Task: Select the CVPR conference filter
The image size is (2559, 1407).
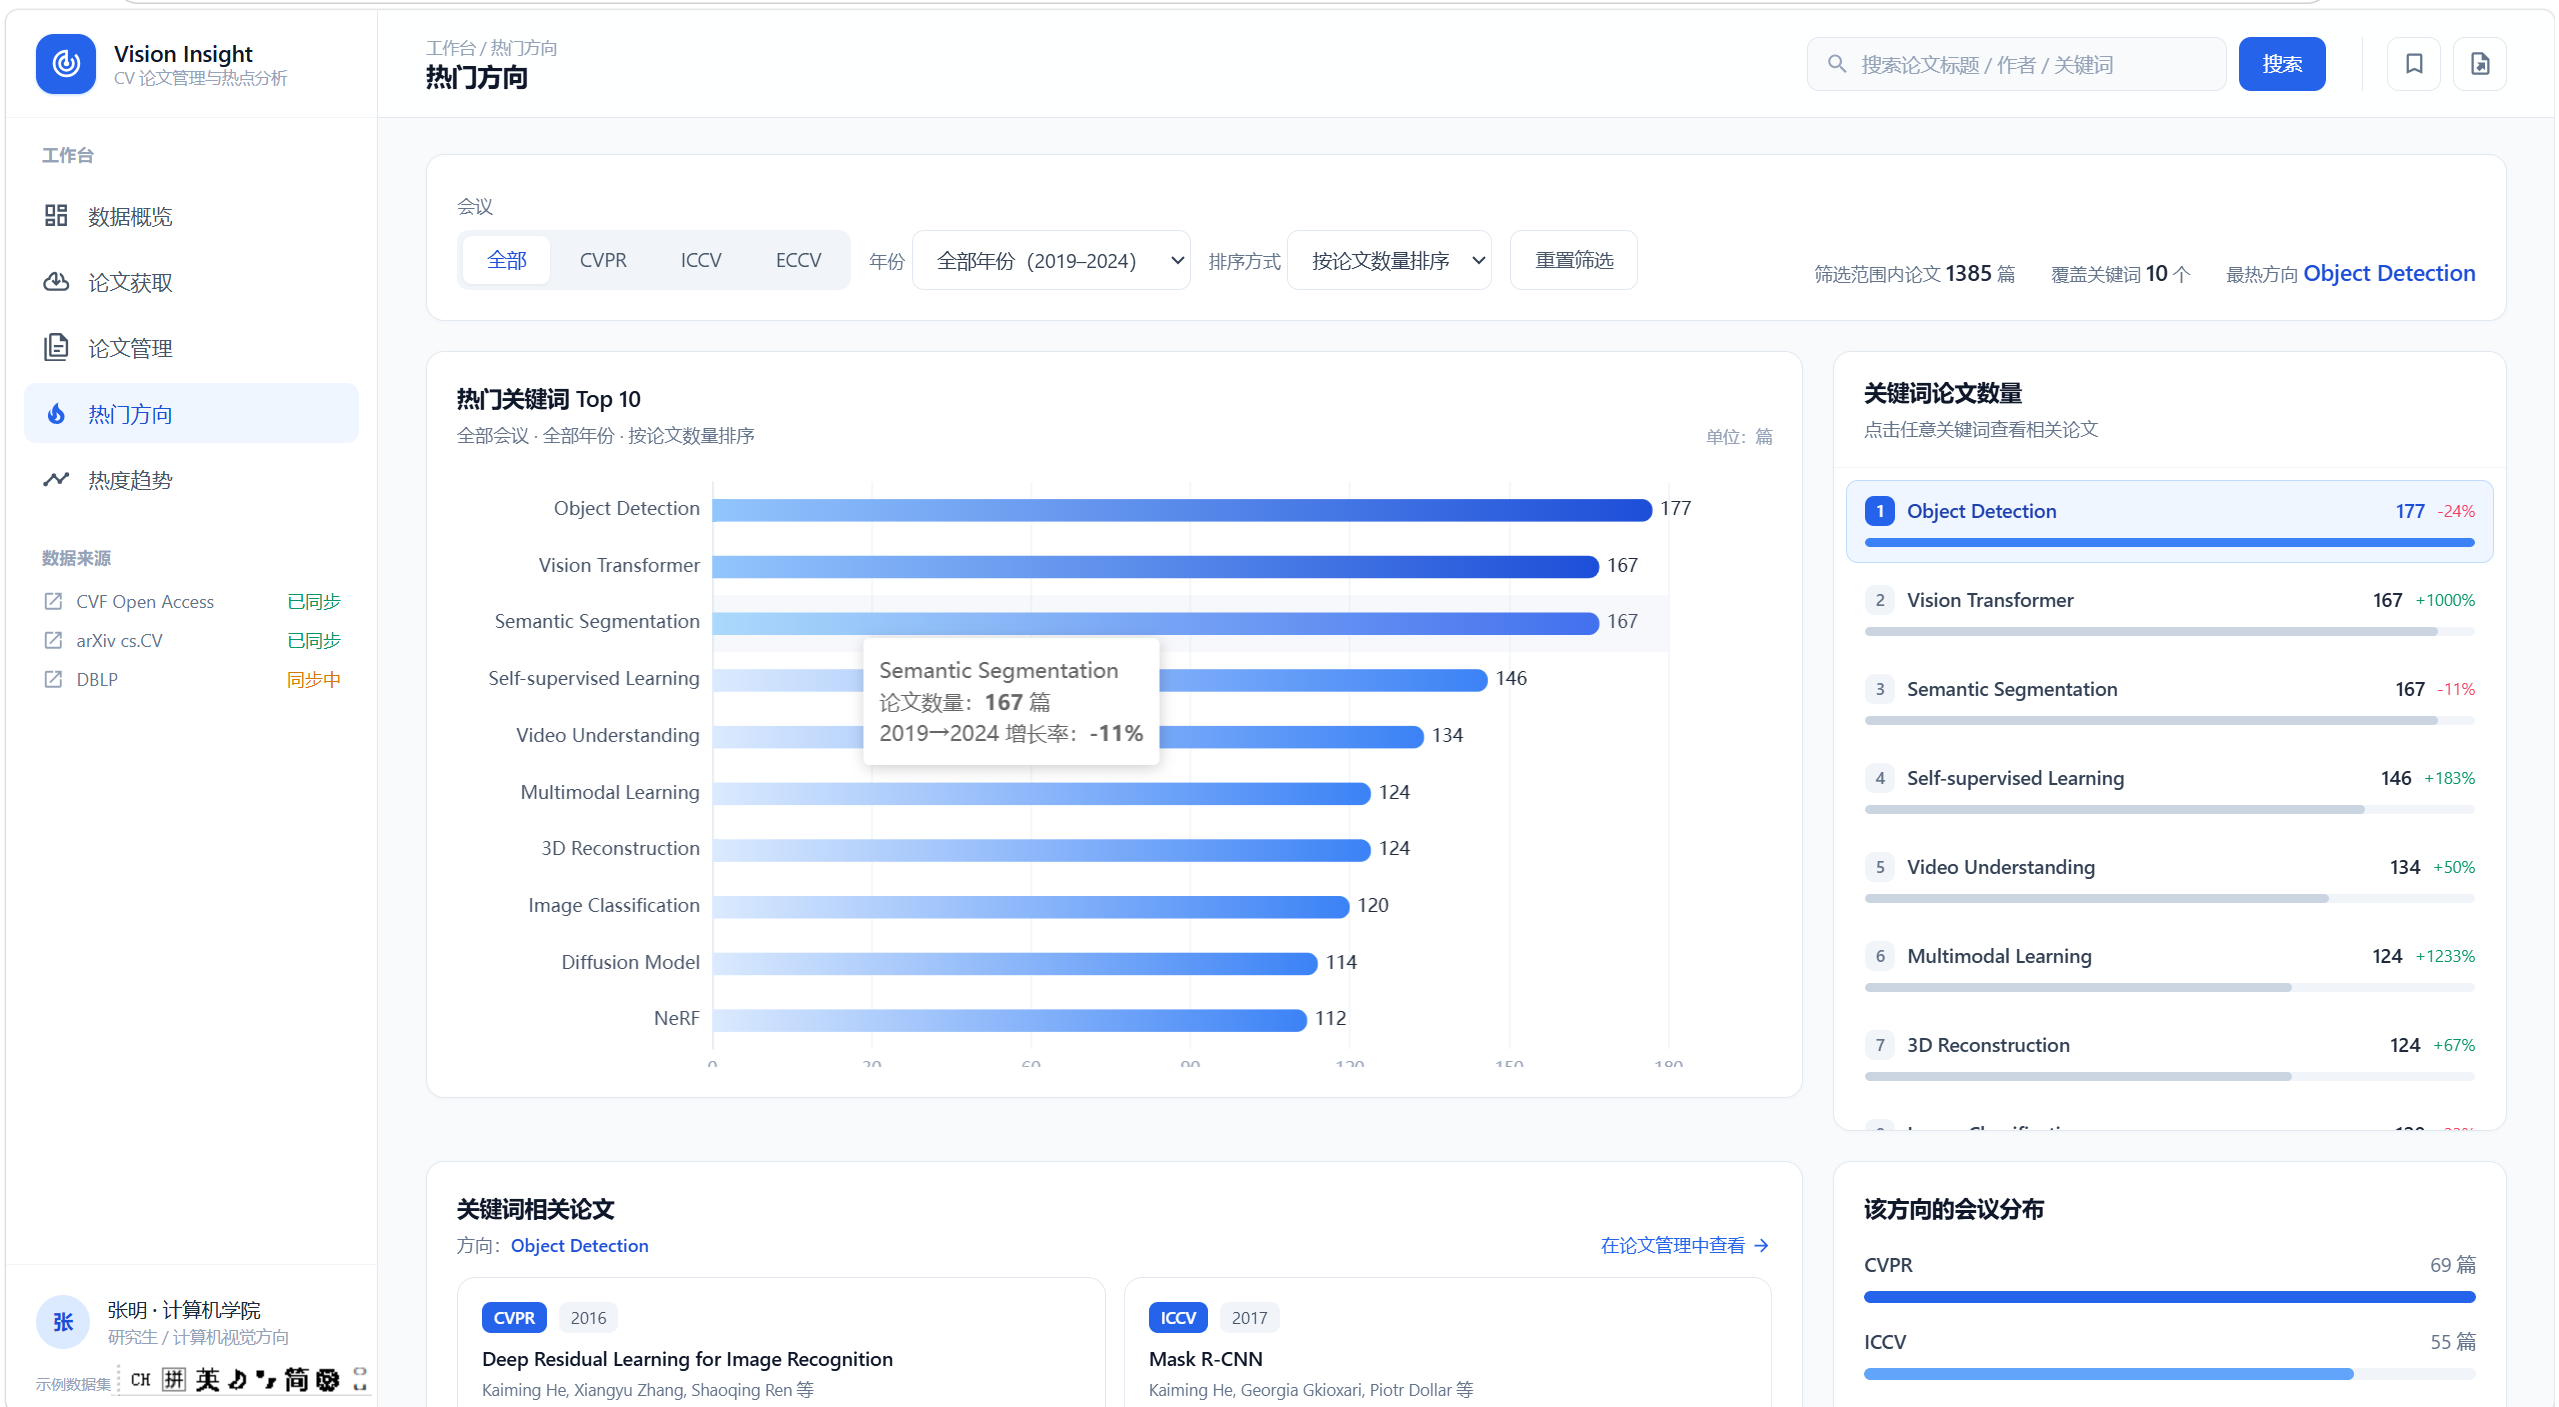Action: click(x=603, y=260)
